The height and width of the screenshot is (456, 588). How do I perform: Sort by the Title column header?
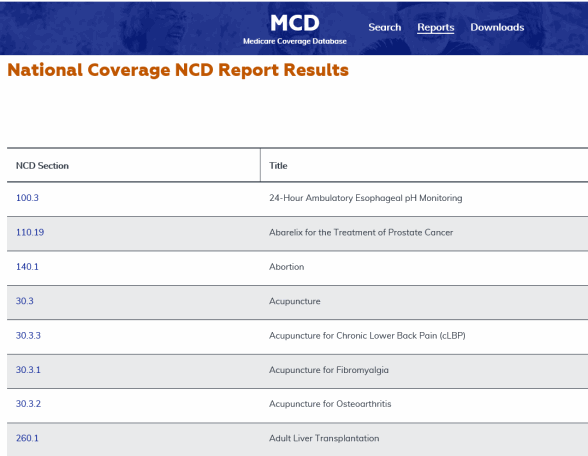coord(278,166)
